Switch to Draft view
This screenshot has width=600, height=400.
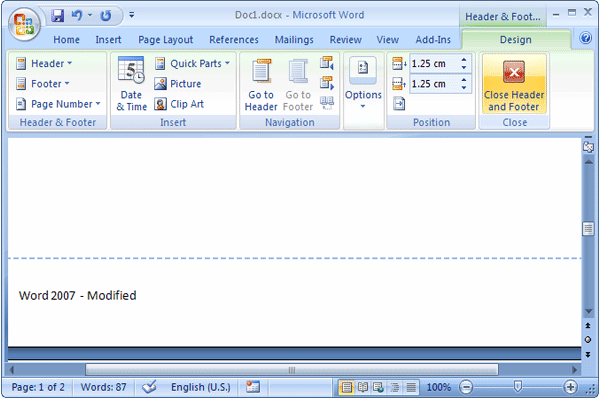pos(411,387)
